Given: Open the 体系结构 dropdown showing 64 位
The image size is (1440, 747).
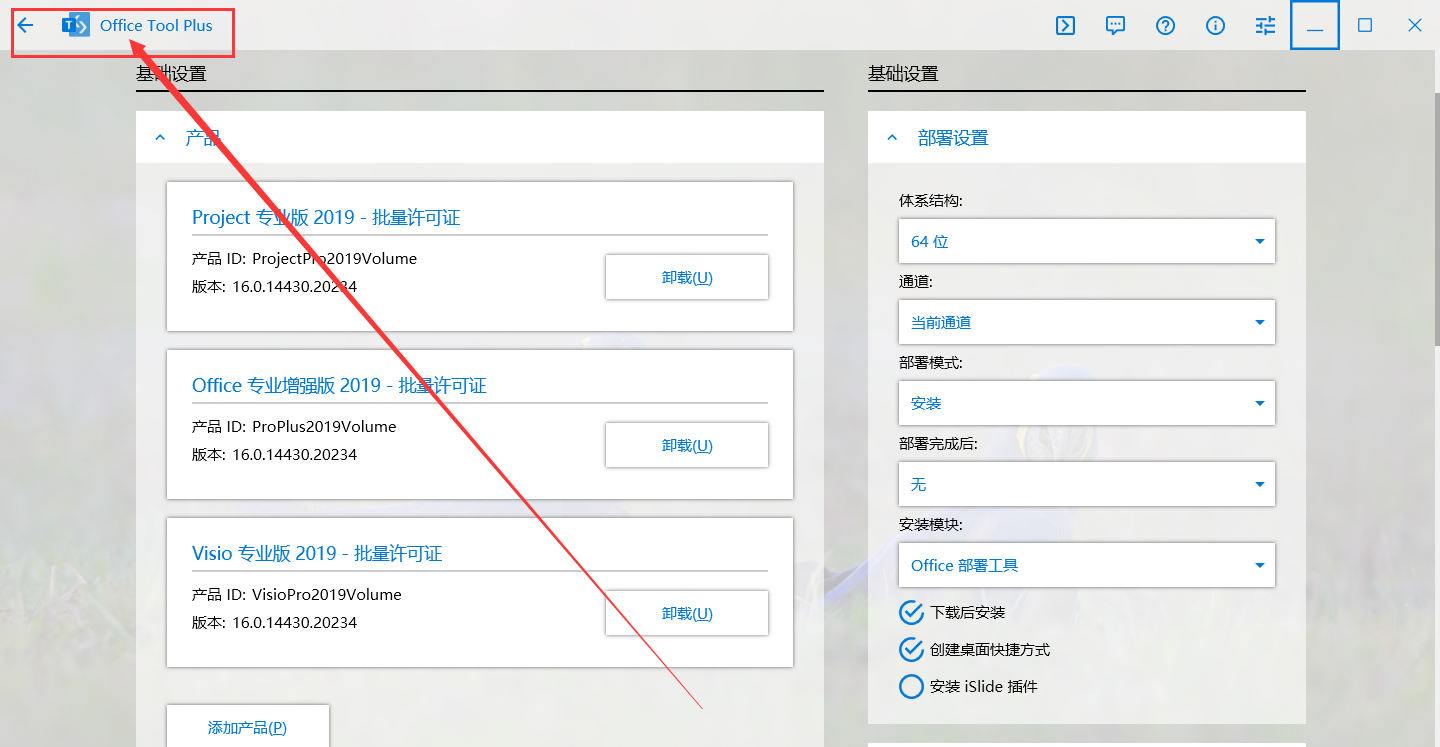Looking at the screenshot, I should pyautogui.click(x=1087, y=241).
